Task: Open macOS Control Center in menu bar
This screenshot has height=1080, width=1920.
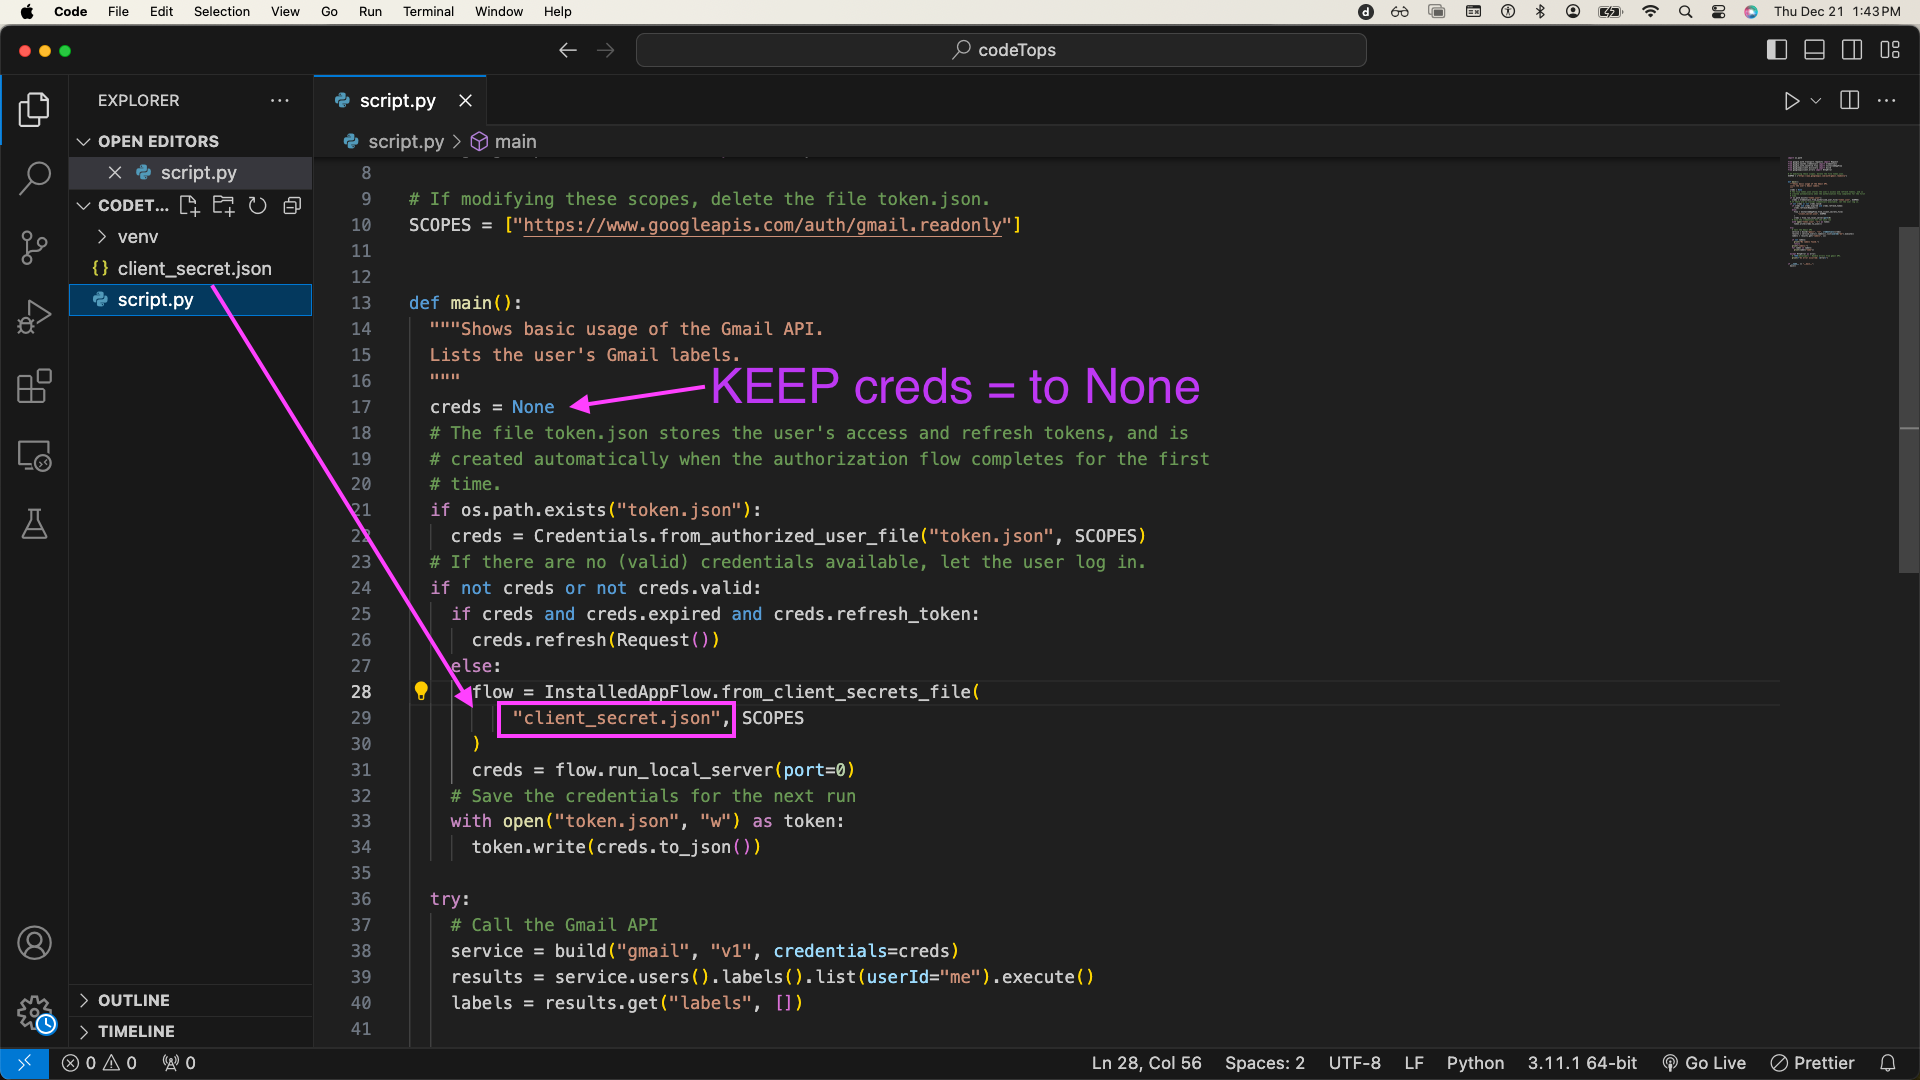Action: 1718,12
